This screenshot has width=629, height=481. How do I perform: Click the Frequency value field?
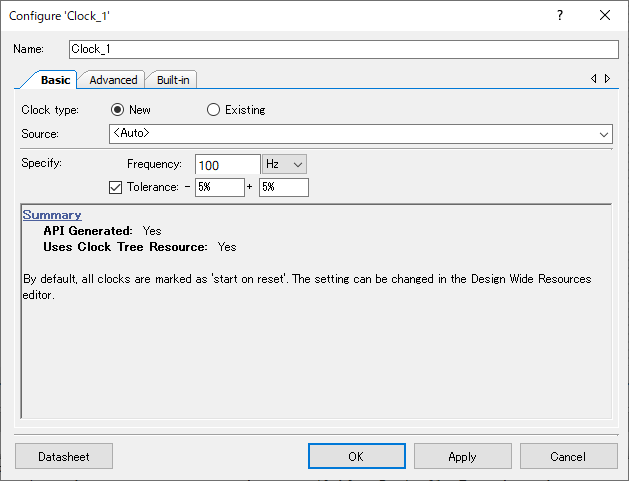227,164
